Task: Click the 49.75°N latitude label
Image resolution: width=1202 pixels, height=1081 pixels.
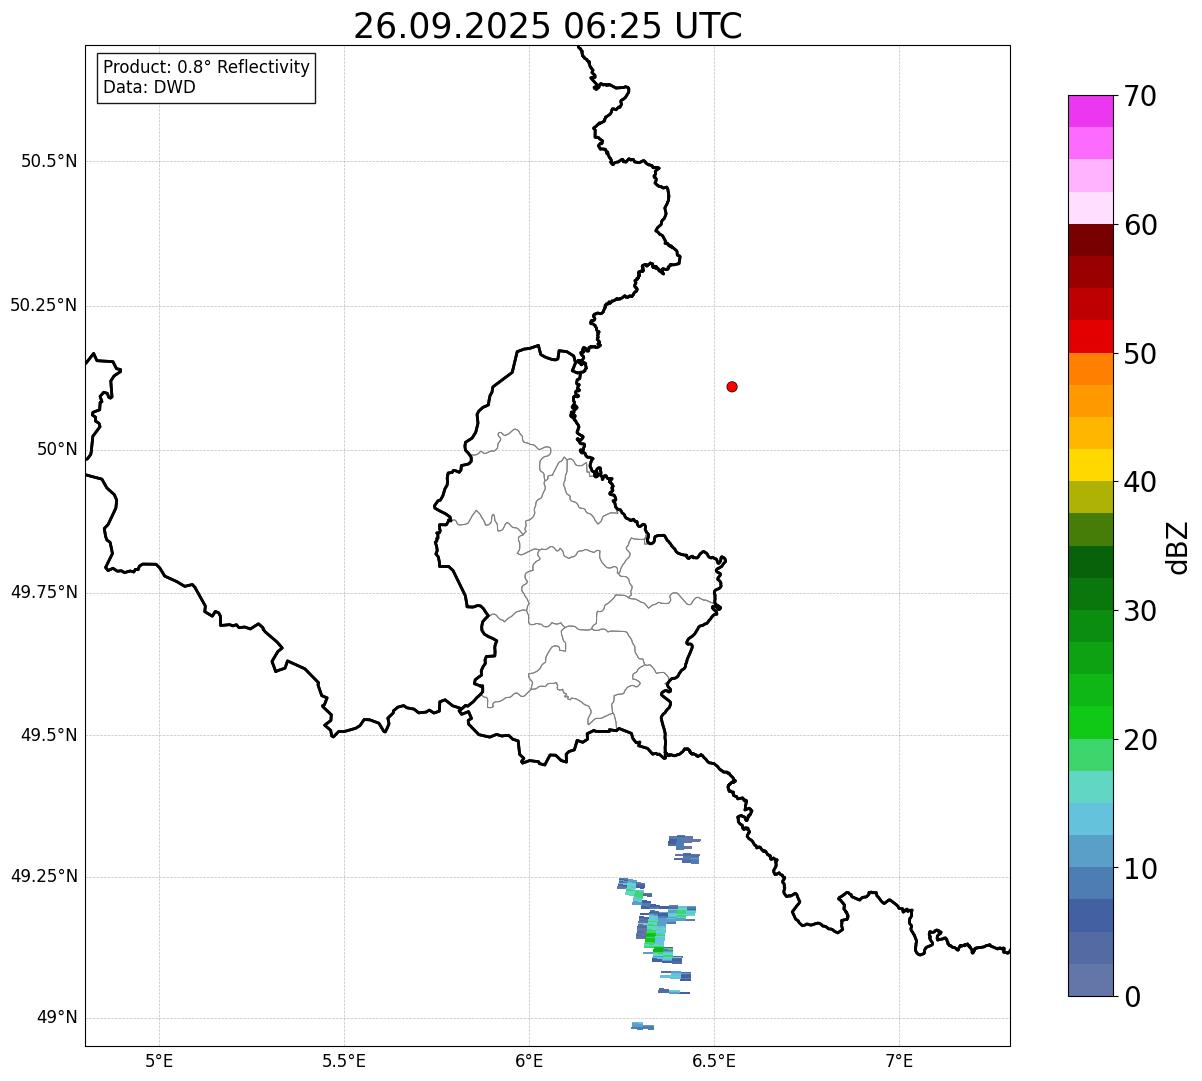Action: pyautogui.click(x=44, y=592)
